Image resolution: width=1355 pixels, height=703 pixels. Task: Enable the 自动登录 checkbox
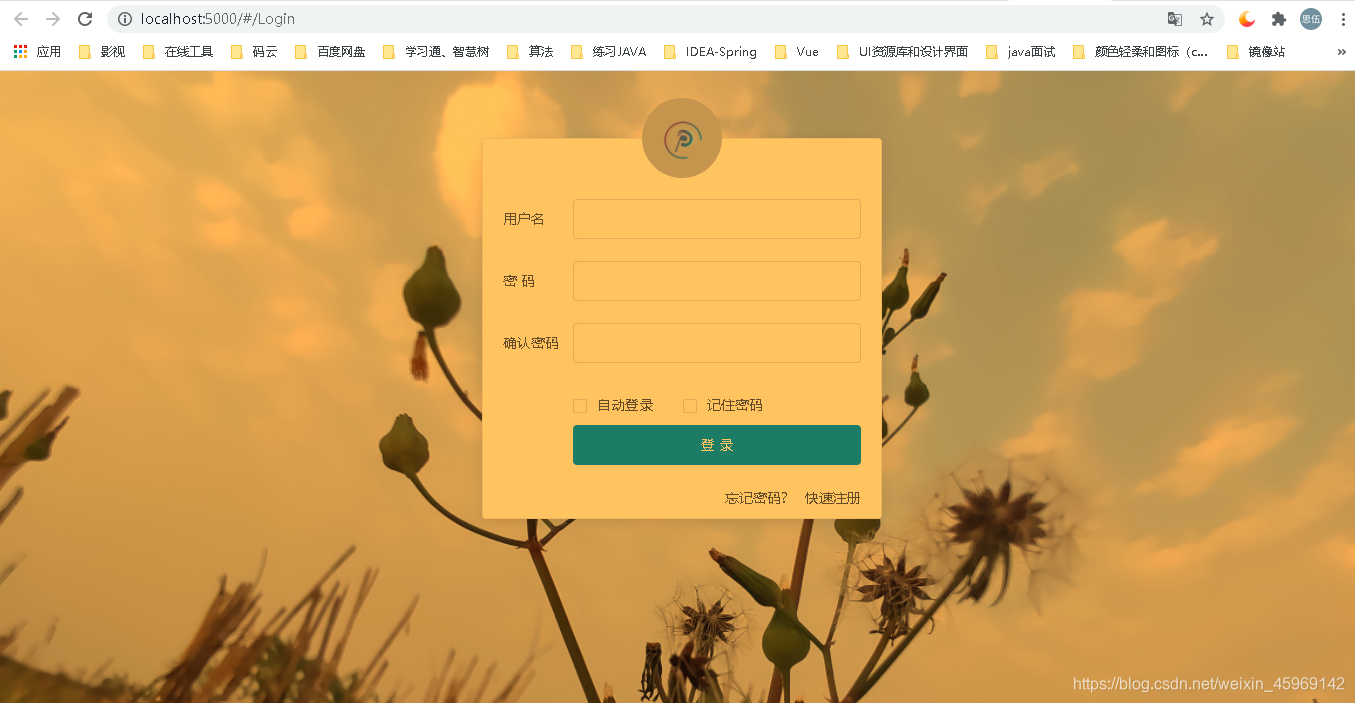tap(580, 405)
